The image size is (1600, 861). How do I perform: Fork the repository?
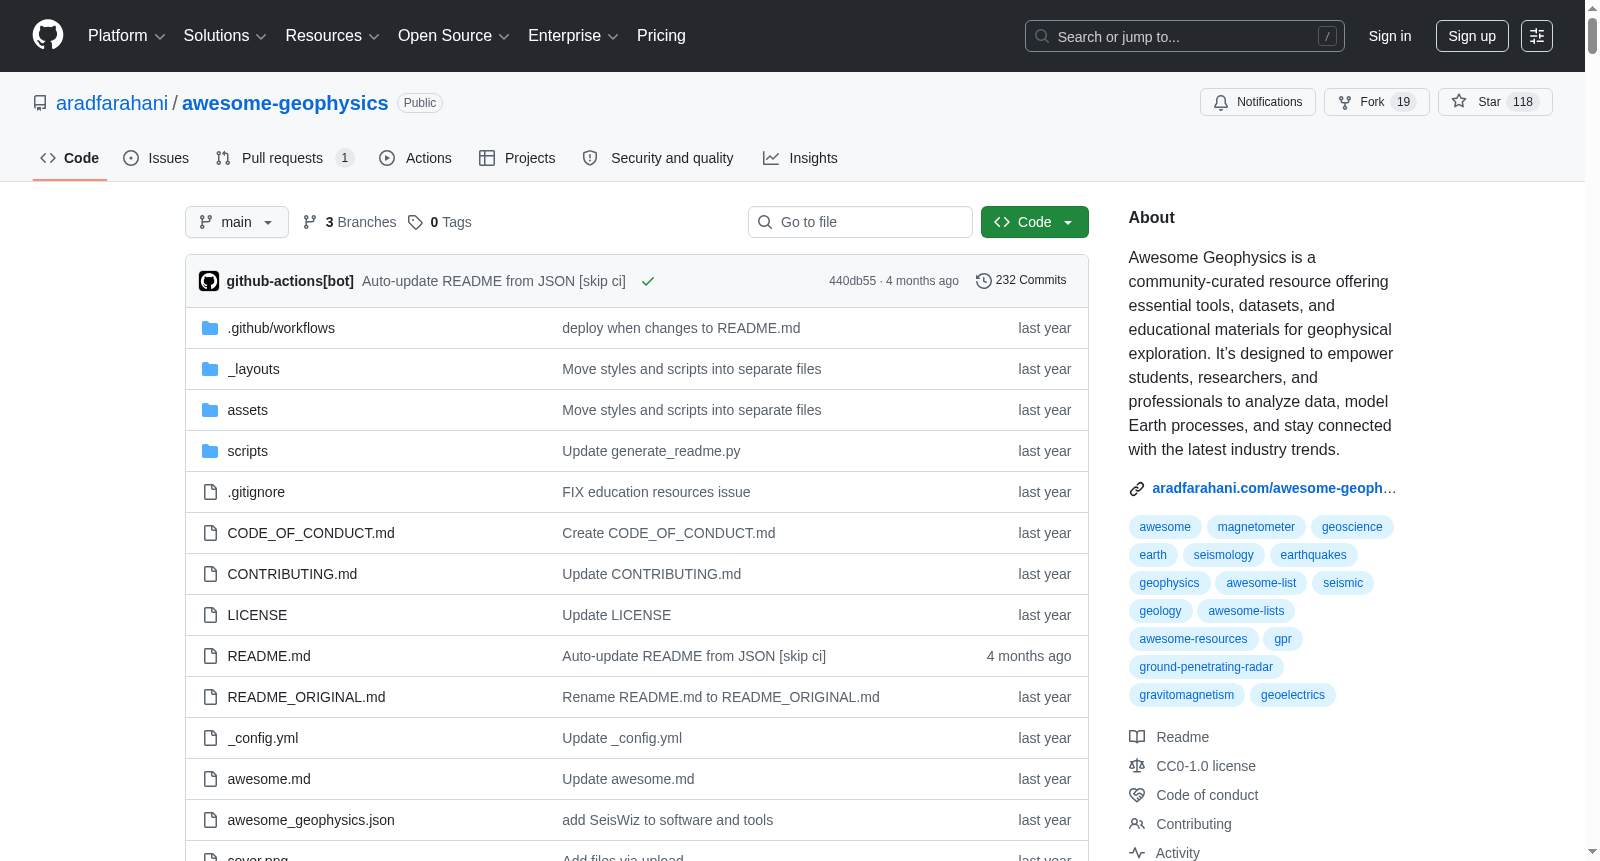[1376, 102]
